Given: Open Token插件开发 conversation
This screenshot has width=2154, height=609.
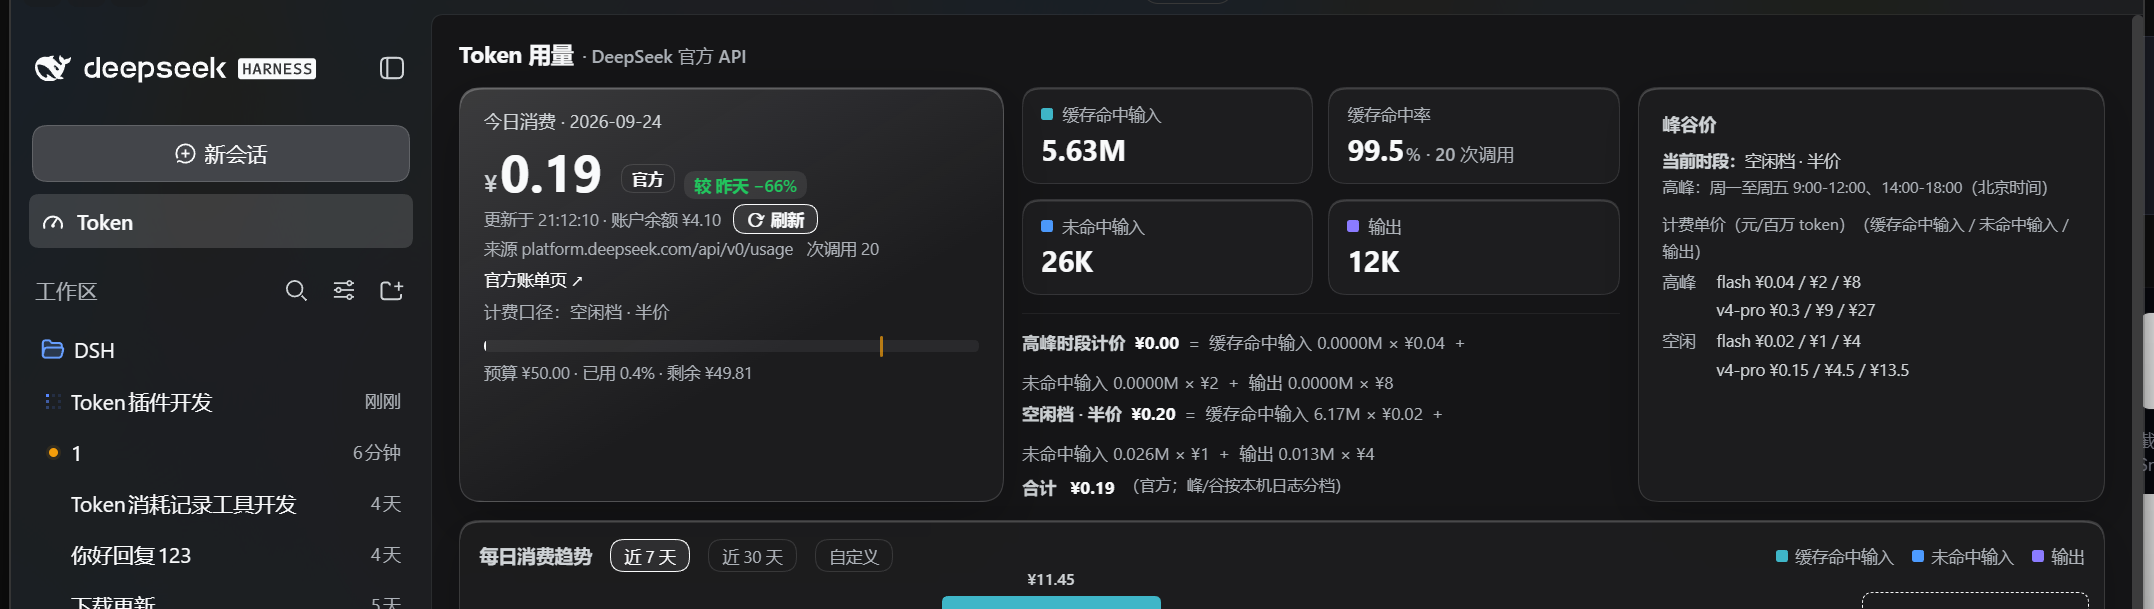Looking at the screenshot, I should (221, 402).
